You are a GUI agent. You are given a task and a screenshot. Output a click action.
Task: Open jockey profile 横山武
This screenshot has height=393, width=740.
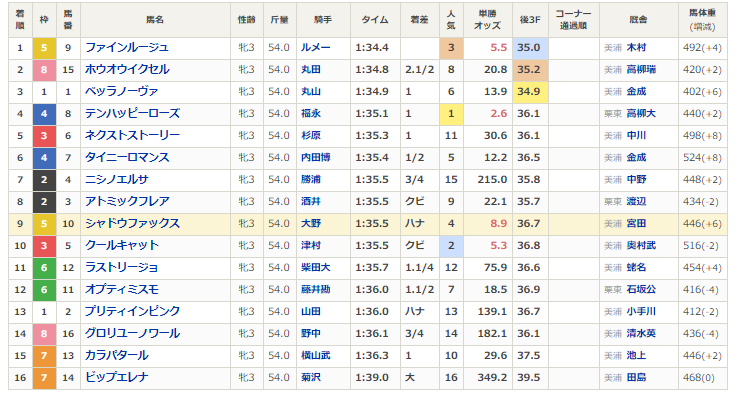pos(316,355)
